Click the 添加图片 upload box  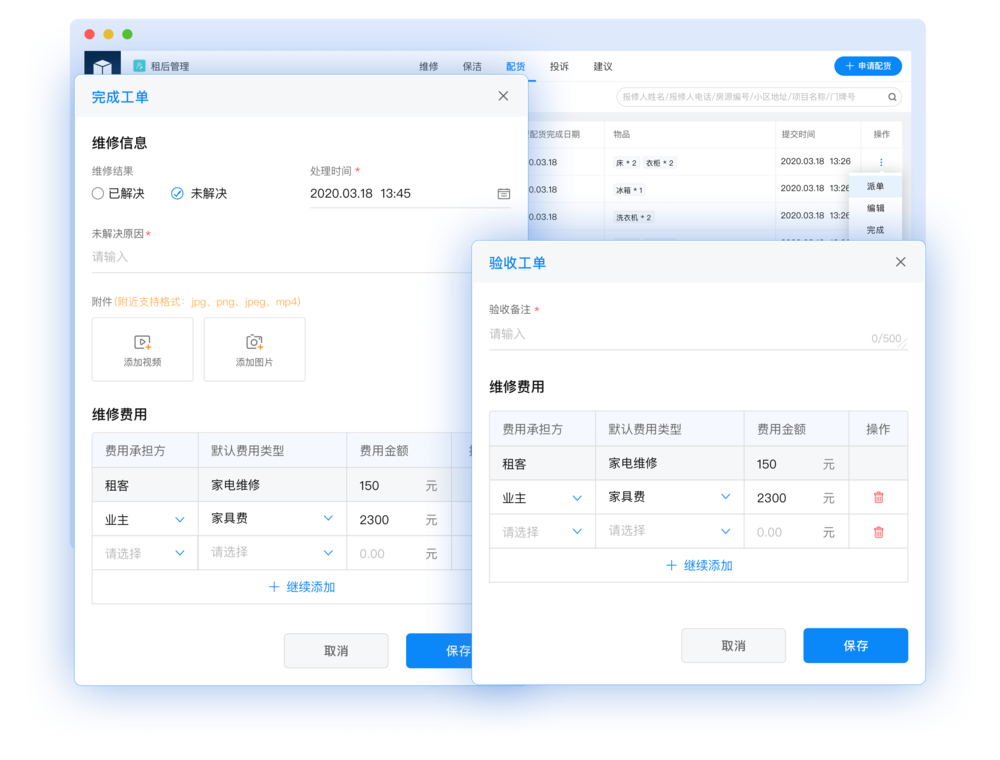point(254,349)
